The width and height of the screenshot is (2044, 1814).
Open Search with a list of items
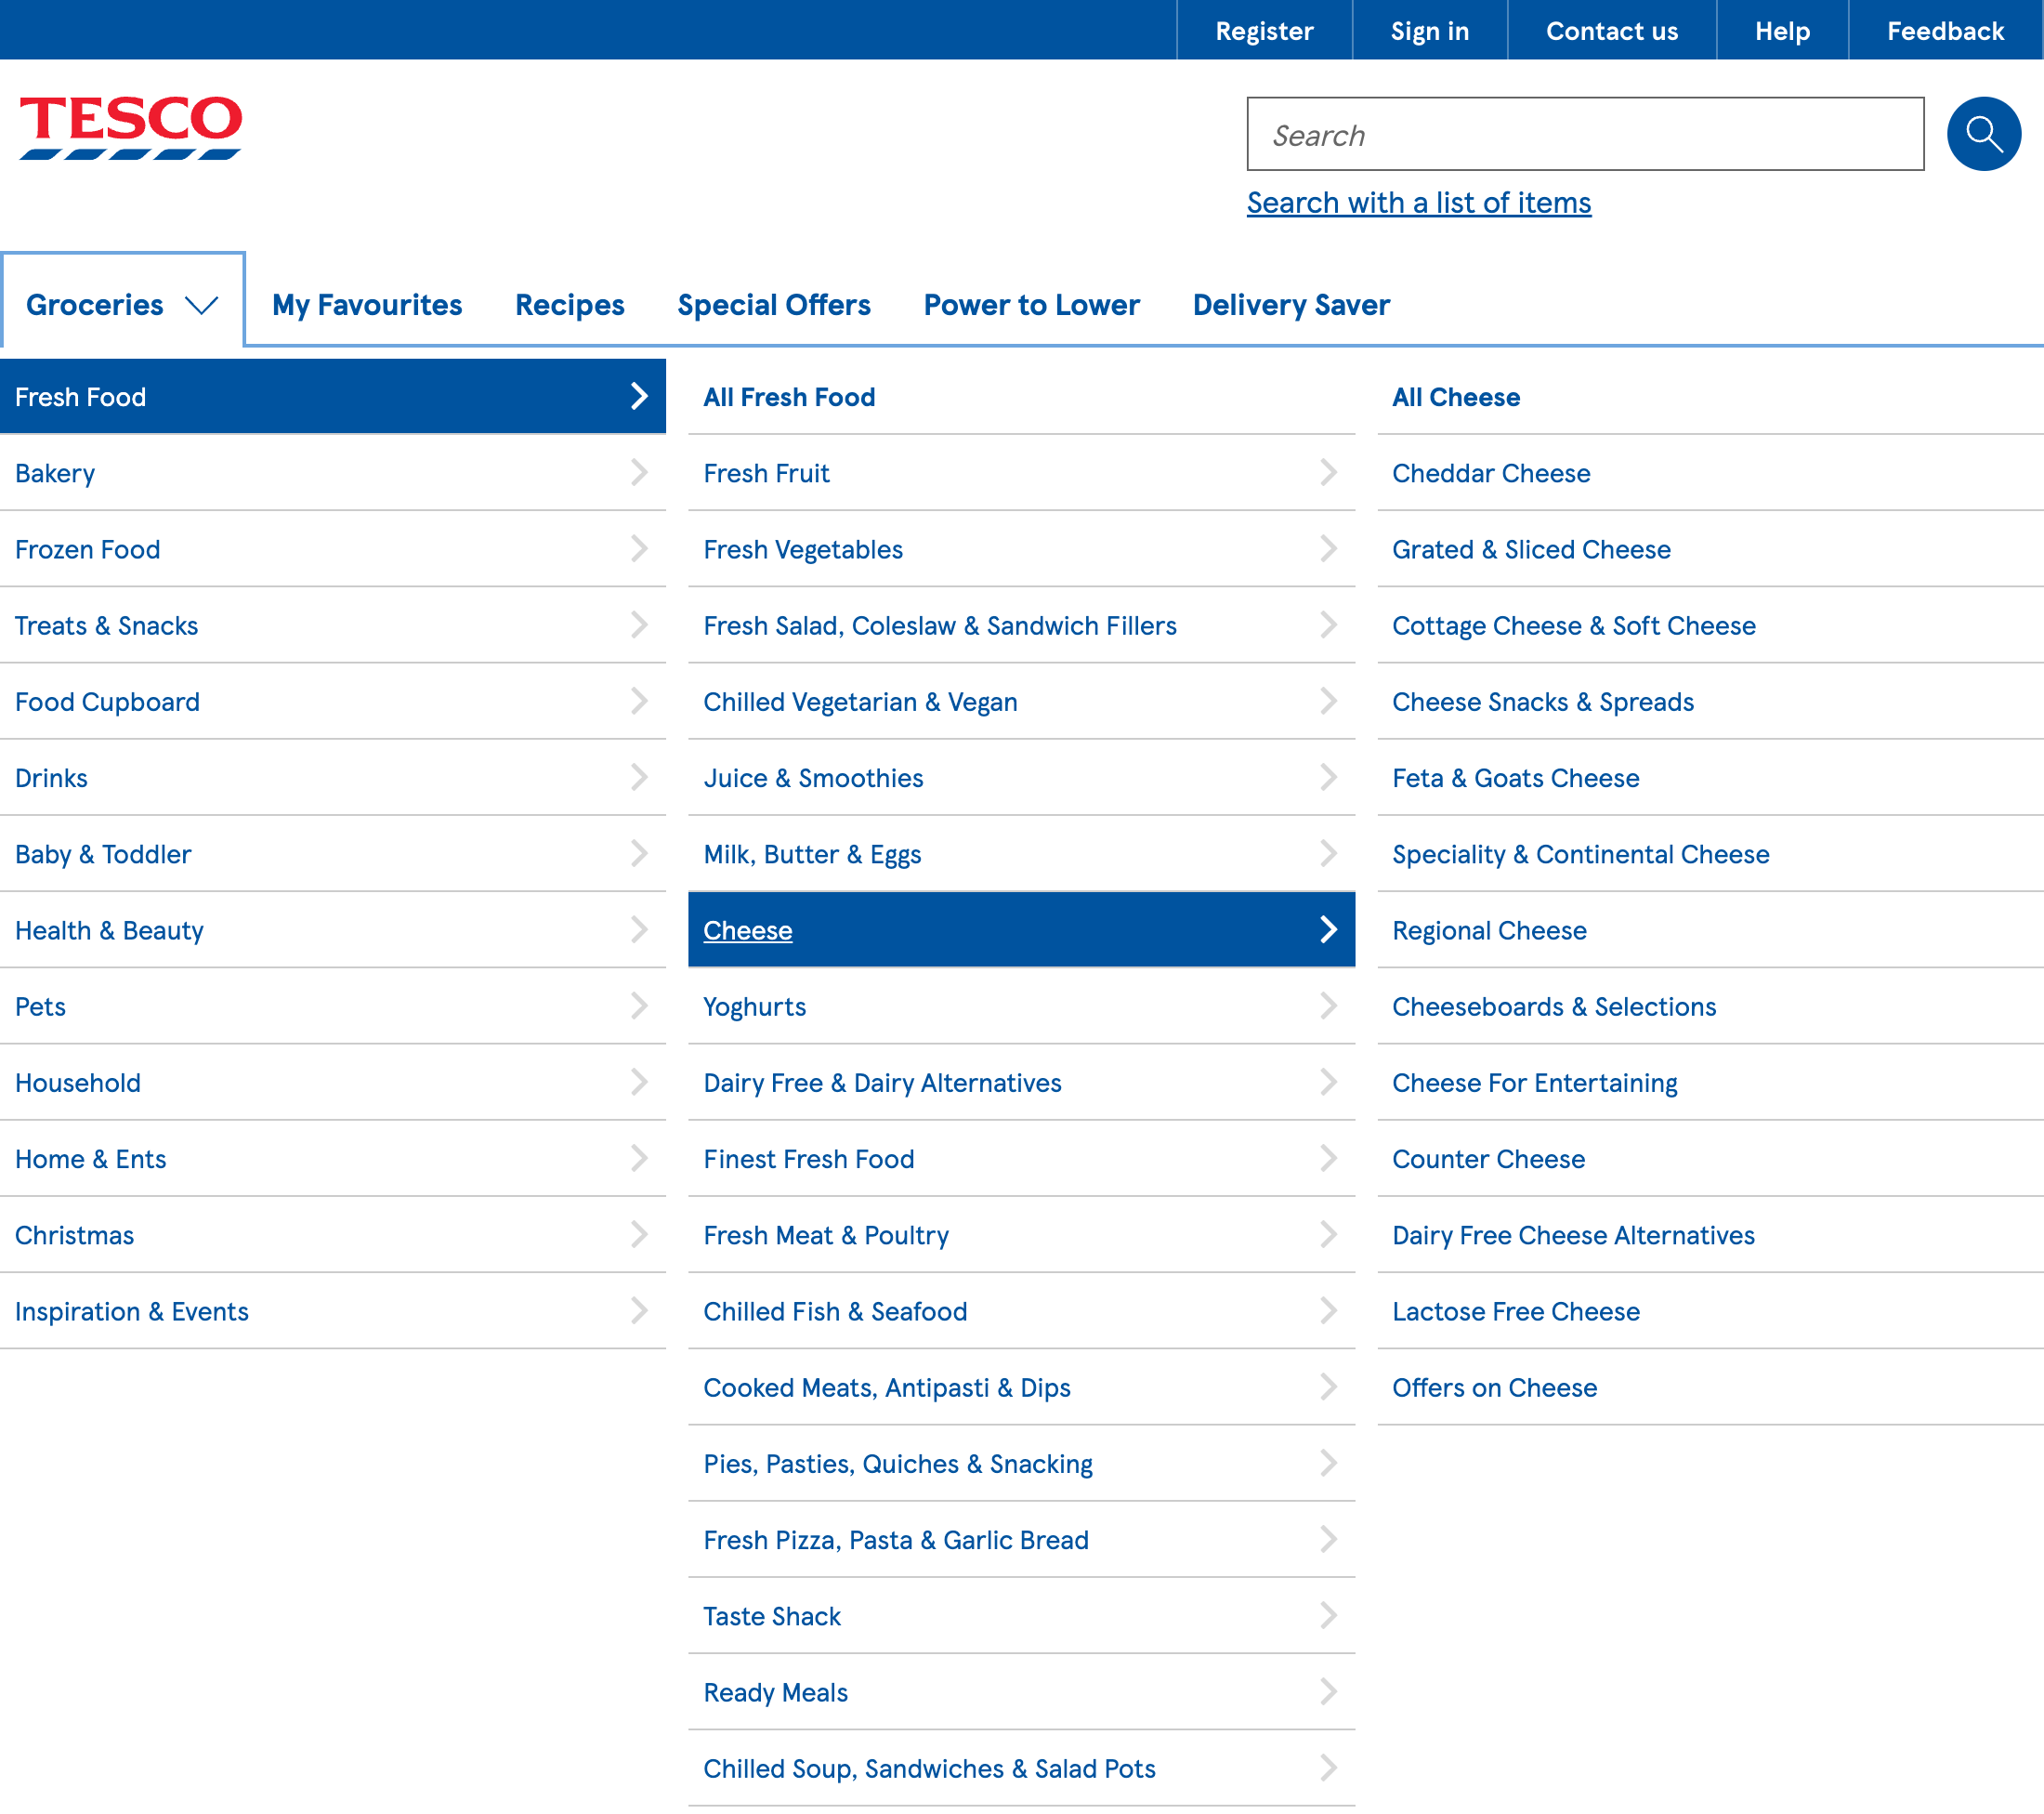tap(1418, 202)
